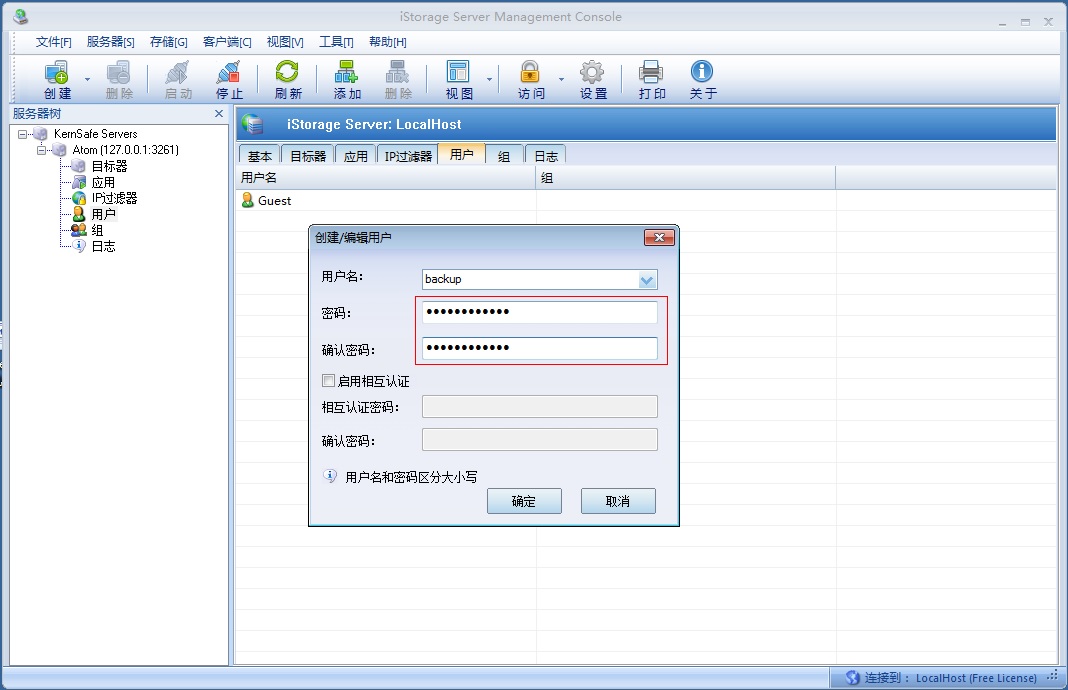Open the 视图[V] menu
This screenshot has height=690, width=1068.
pyautogui.click(x=285, y=42)
